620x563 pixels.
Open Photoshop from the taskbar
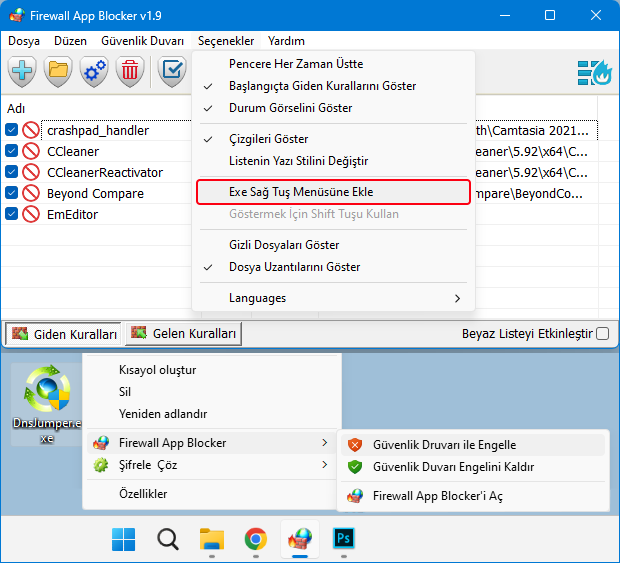[344, 538]
